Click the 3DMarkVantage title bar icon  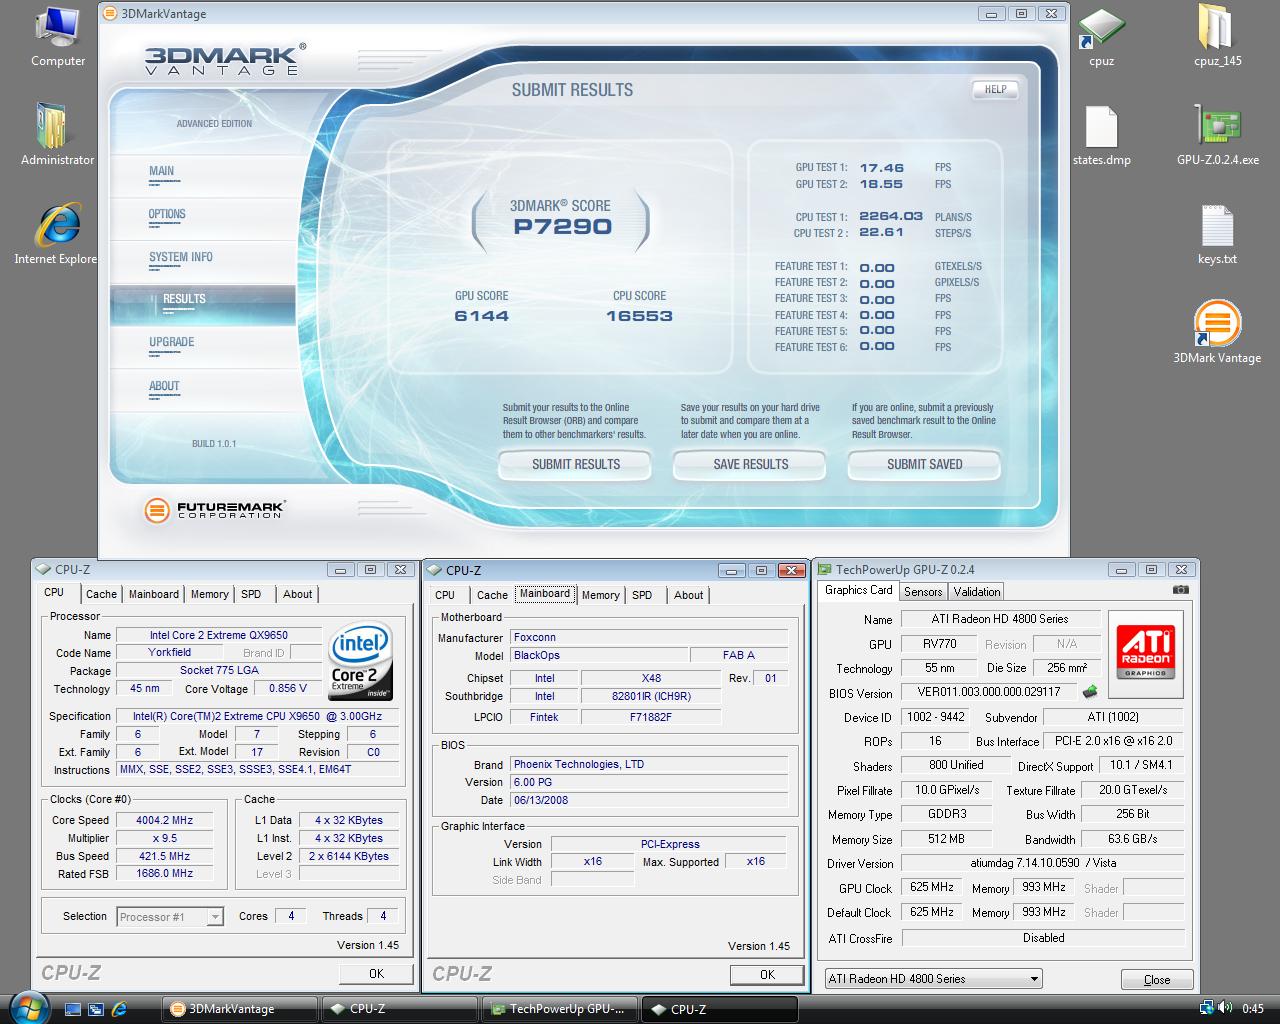pyautogui.click(x=111, y=14)
